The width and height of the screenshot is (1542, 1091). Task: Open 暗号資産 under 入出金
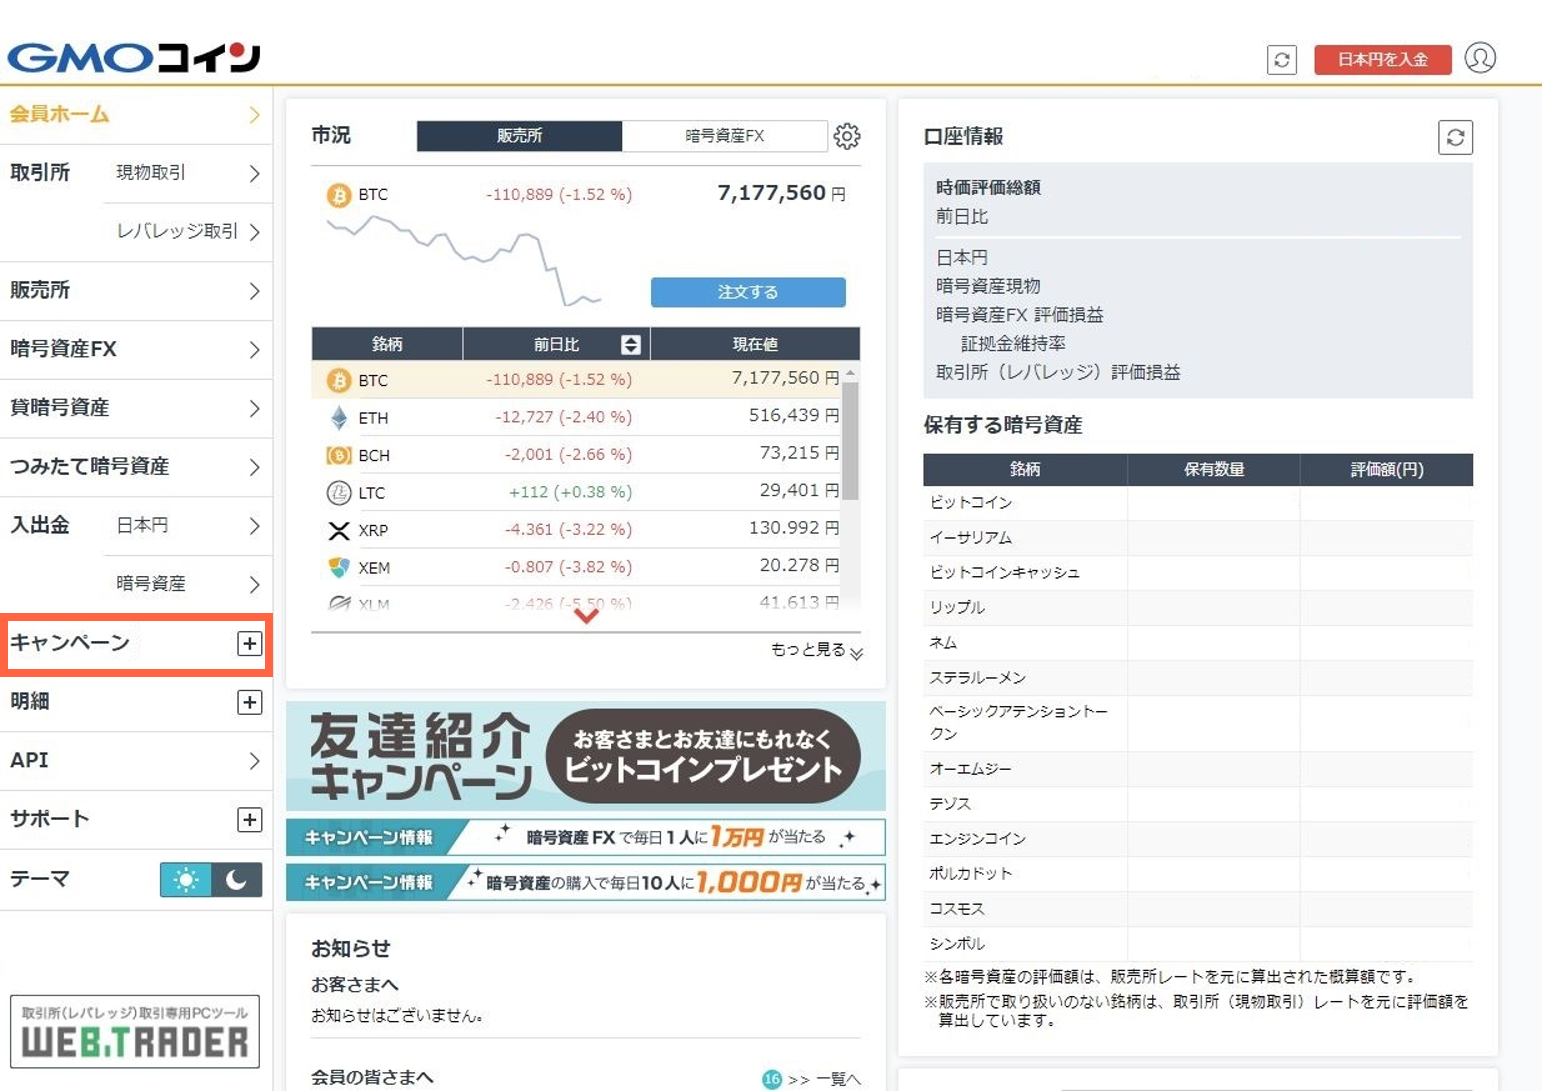pos(188,584)
